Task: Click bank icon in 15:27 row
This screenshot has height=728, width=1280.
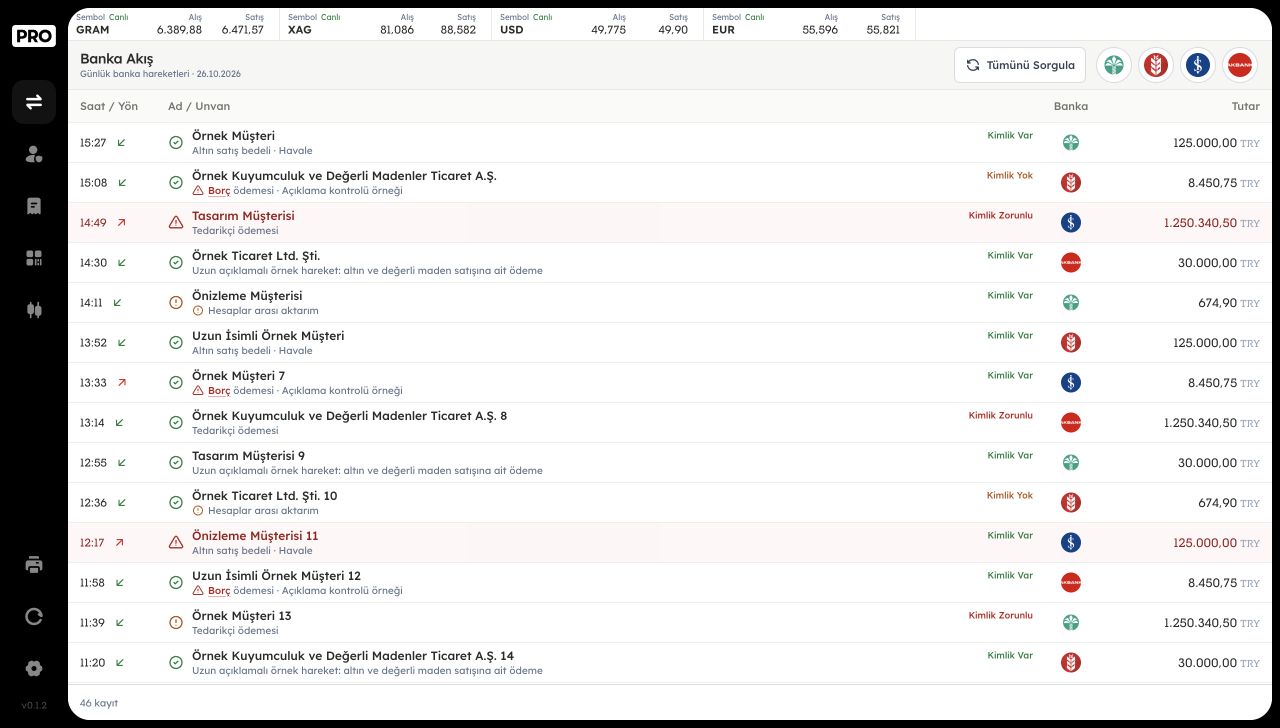Action: (1071, 143)
